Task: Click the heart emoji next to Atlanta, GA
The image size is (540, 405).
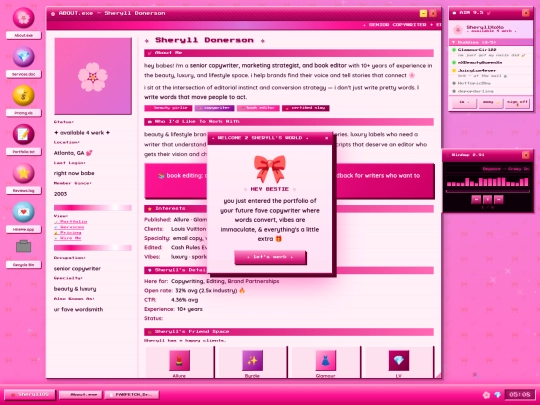Action: pyautogui.click(x=89, y=153)
